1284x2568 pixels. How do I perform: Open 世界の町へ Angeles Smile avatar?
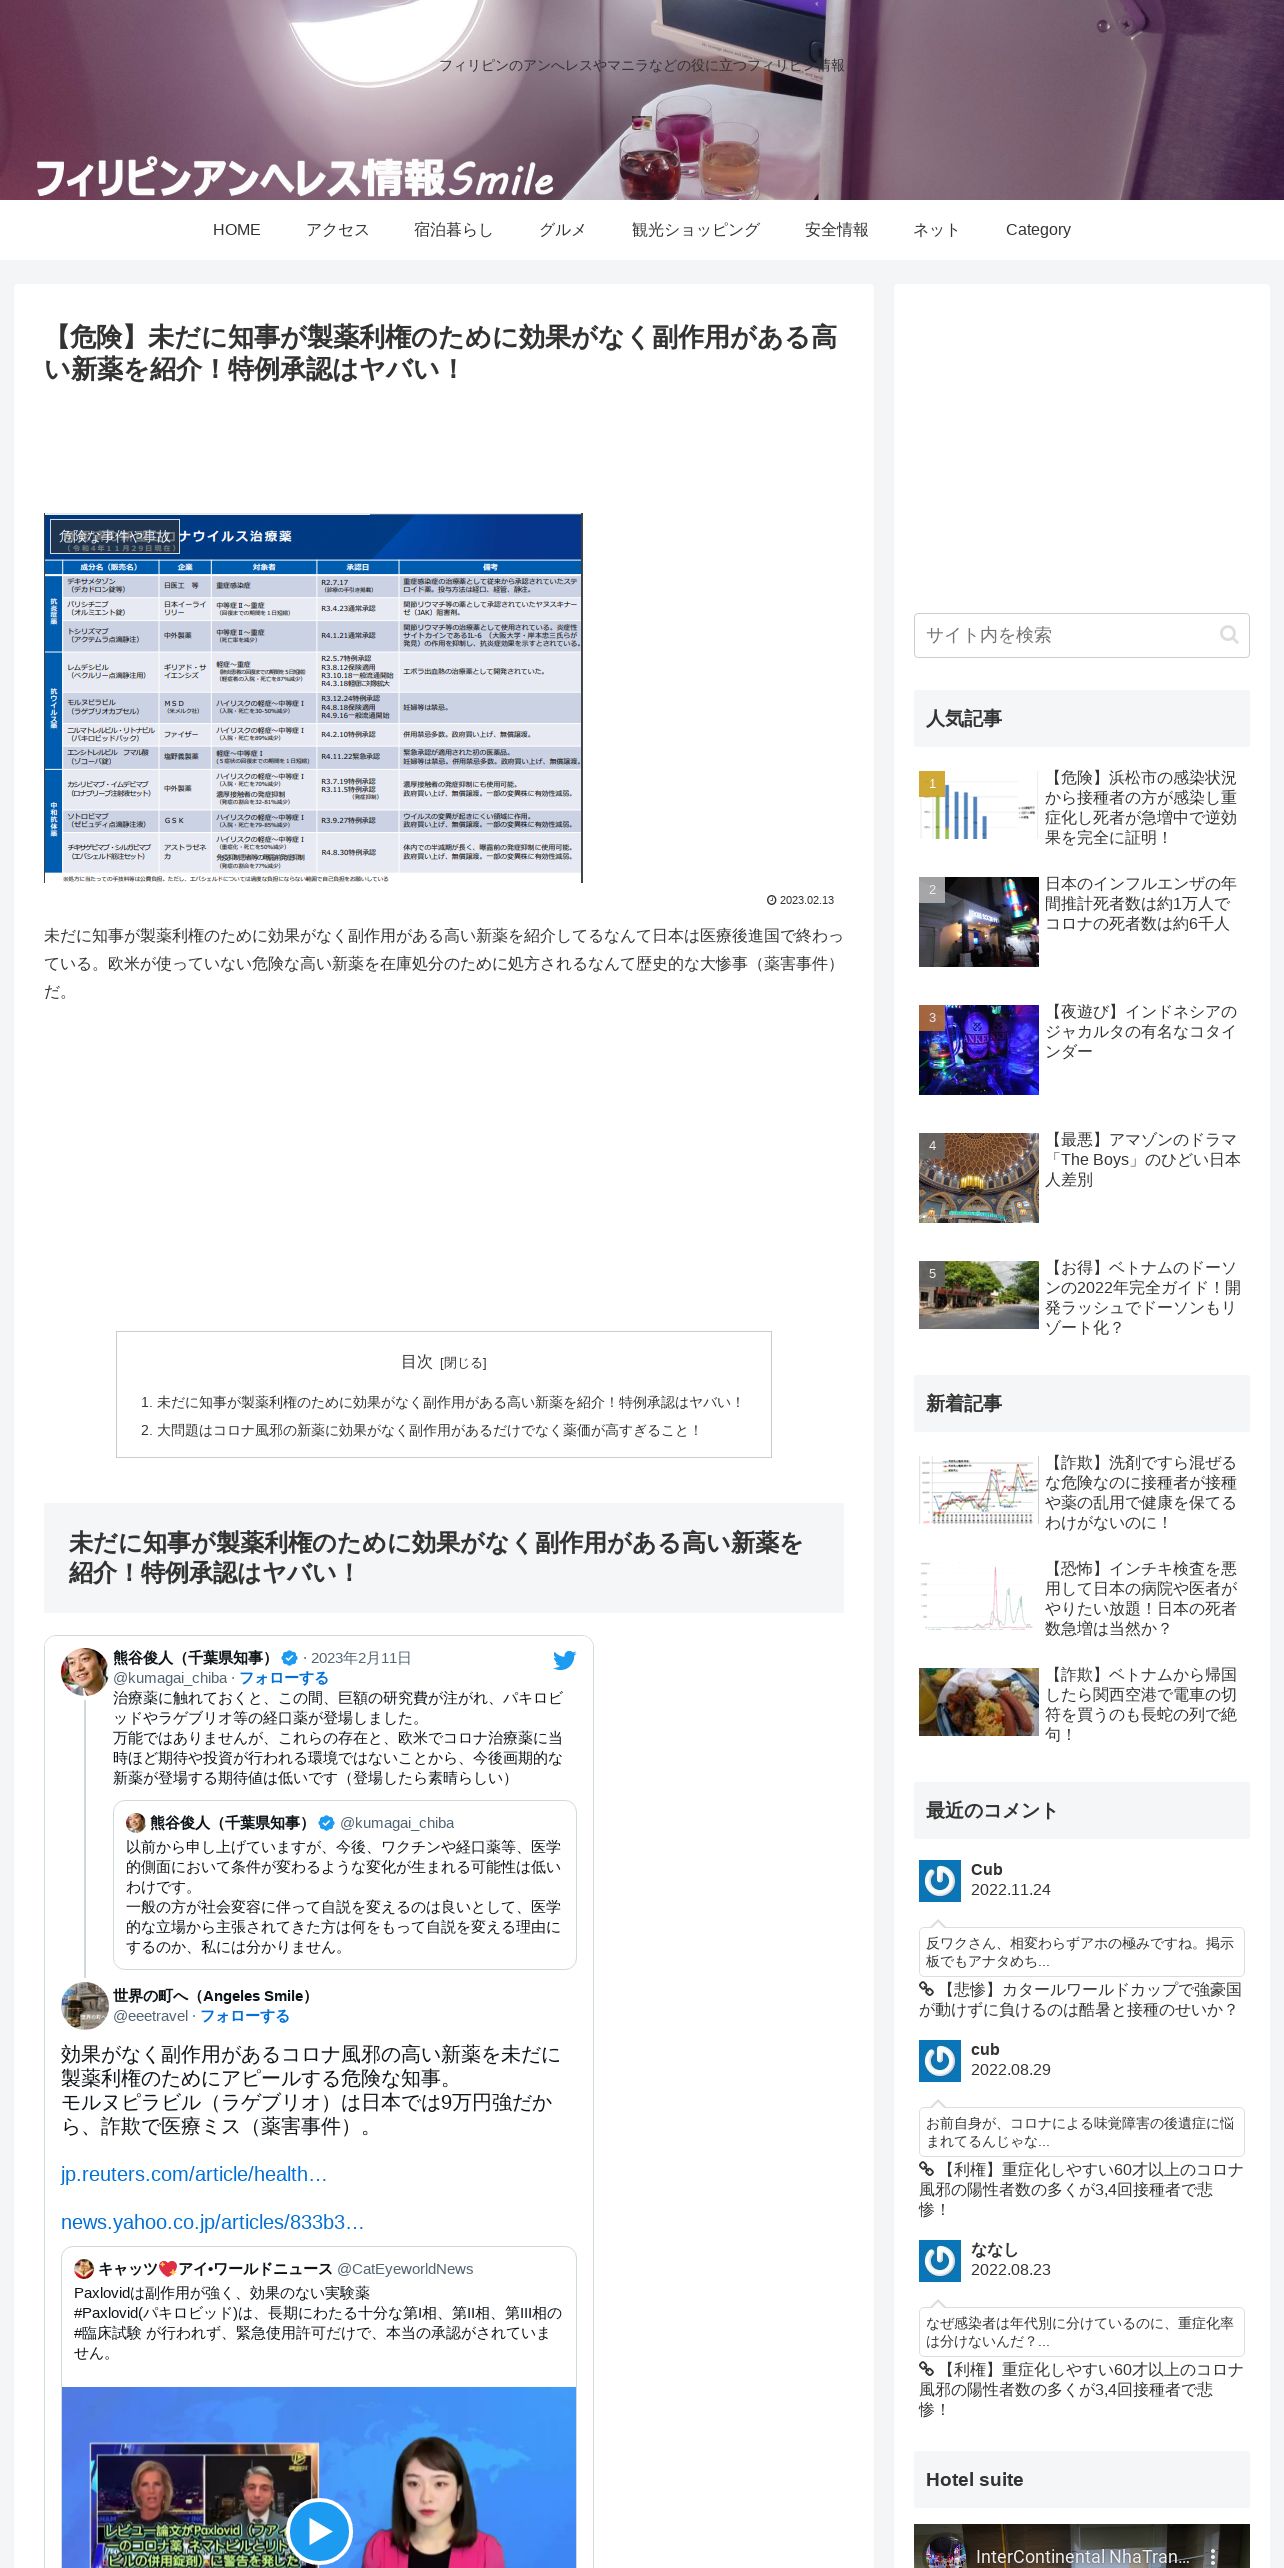84,2006
